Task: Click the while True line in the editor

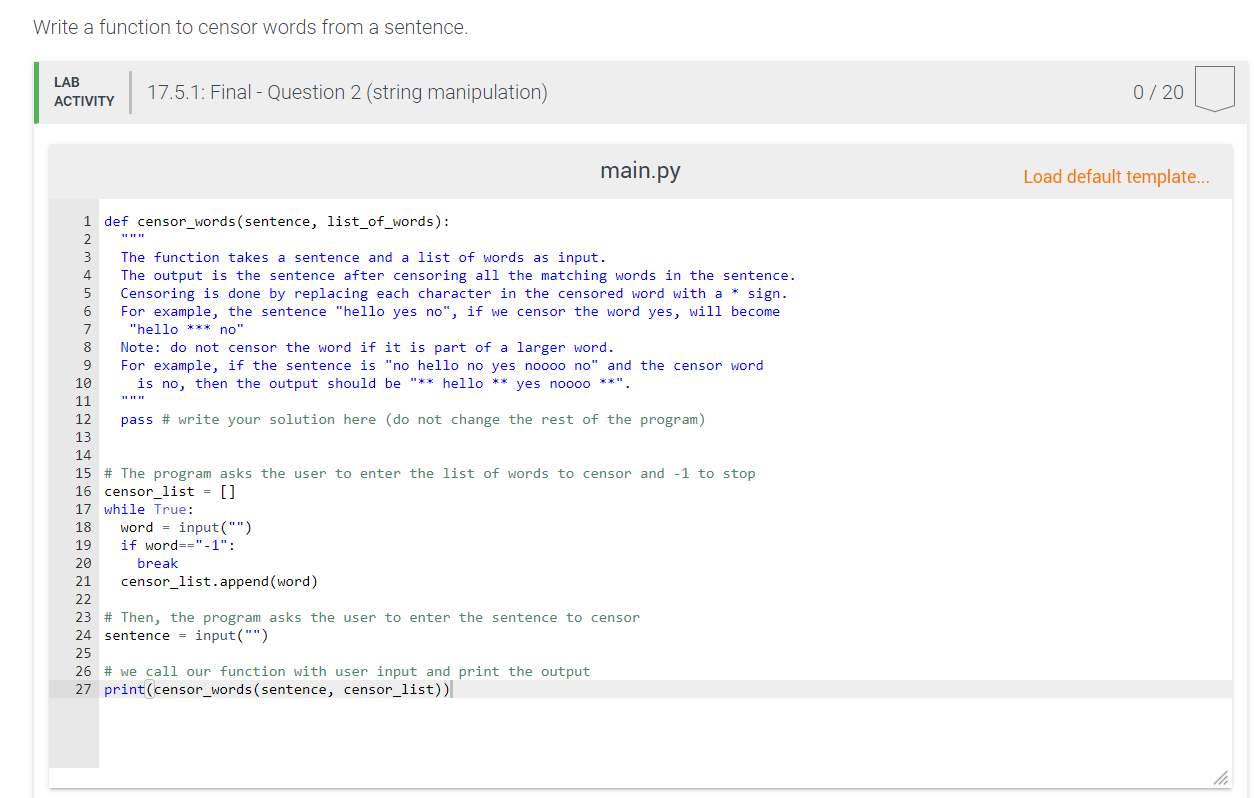Action: (x=140, y=509)
